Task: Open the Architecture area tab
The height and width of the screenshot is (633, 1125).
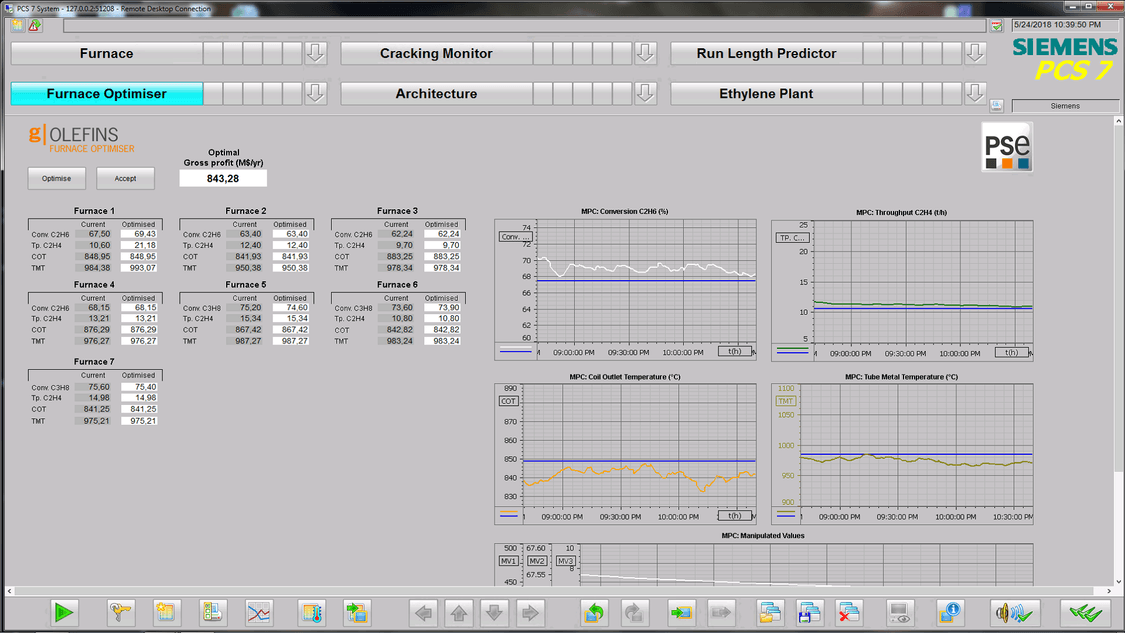Action: pyautogui.click(x=436, y=93)
